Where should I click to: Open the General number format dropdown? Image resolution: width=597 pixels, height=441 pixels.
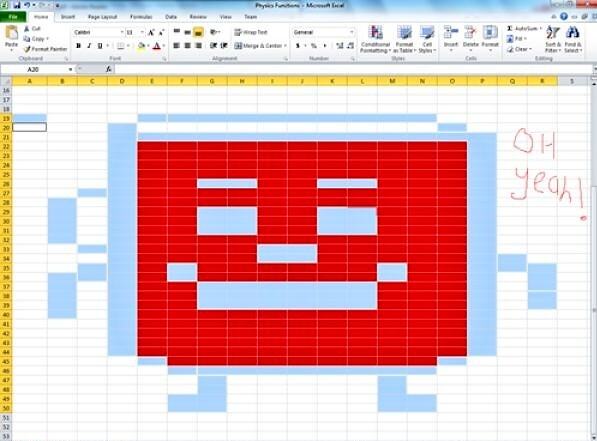click(x=351, y=32)
